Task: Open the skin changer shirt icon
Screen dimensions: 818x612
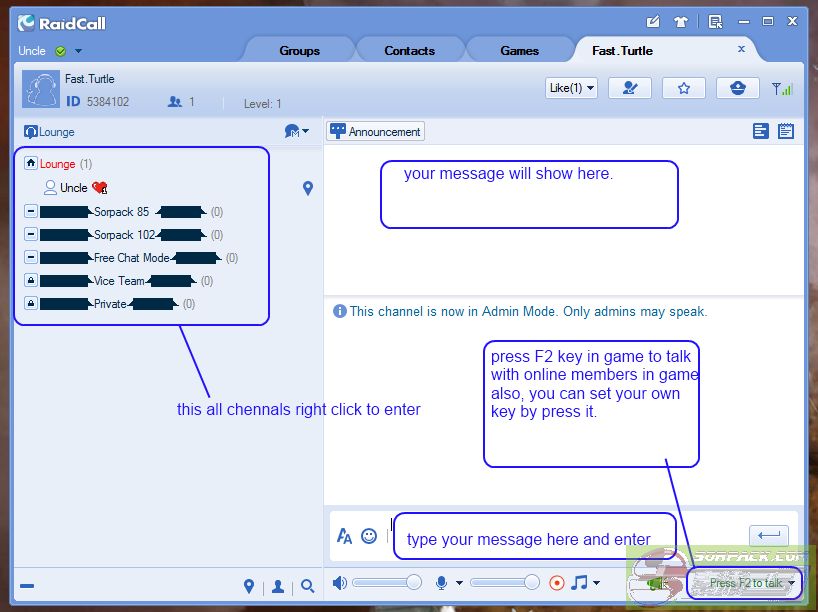Action: tap(680, 22)
